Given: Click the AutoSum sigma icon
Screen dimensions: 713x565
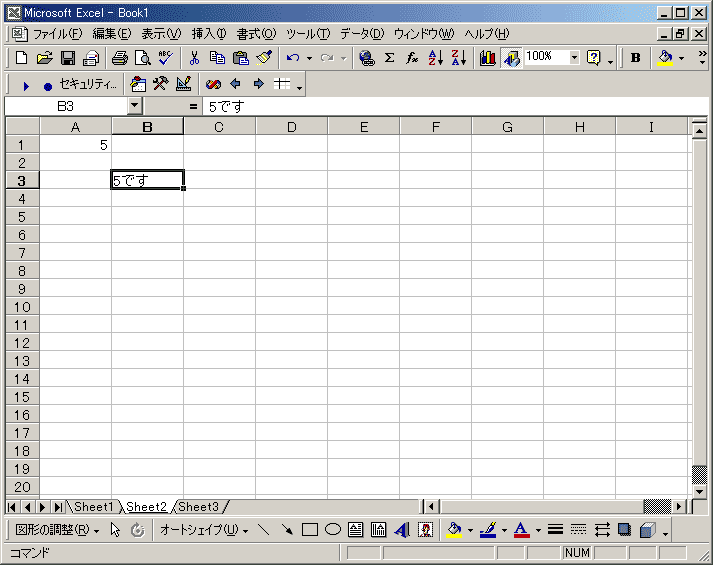Looking at the screenshot, I should (x=389, y=58).
